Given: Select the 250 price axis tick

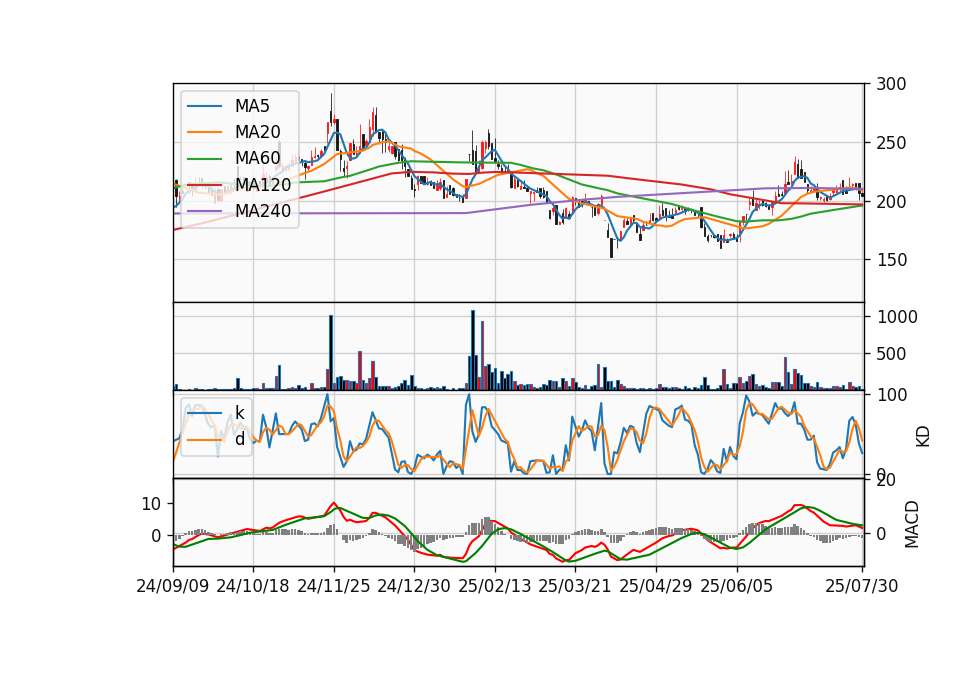Looking at the screenshot, I should click(x=890, y=143).
